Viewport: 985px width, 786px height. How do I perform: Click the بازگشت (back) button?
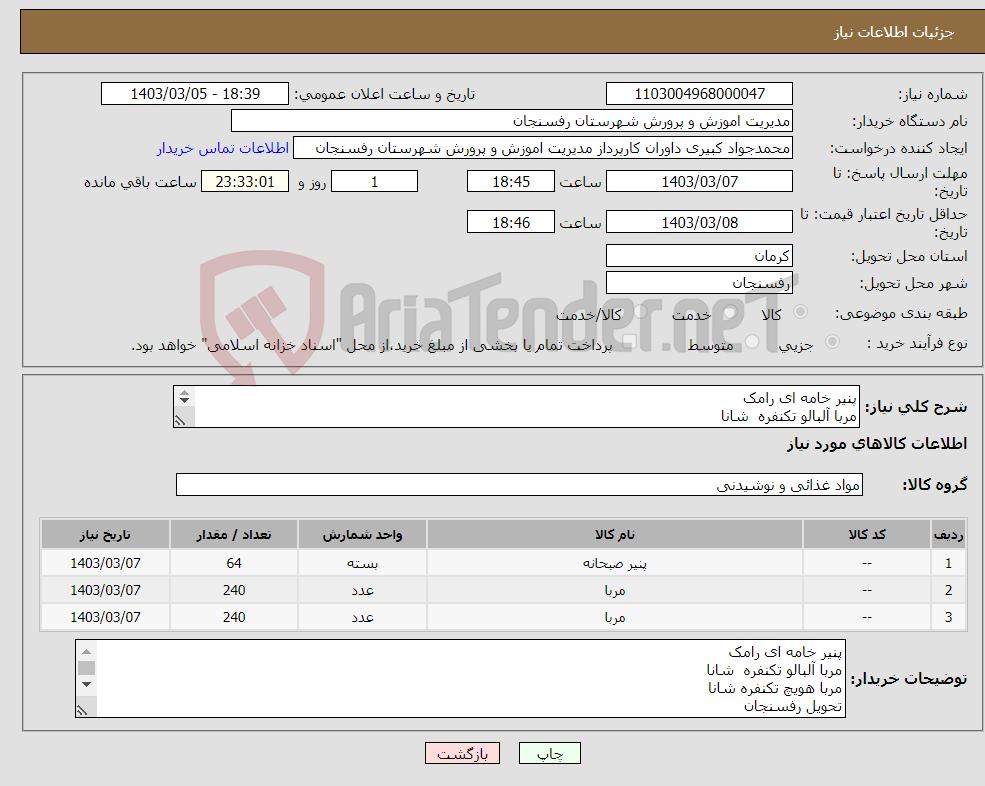point(462,753)
